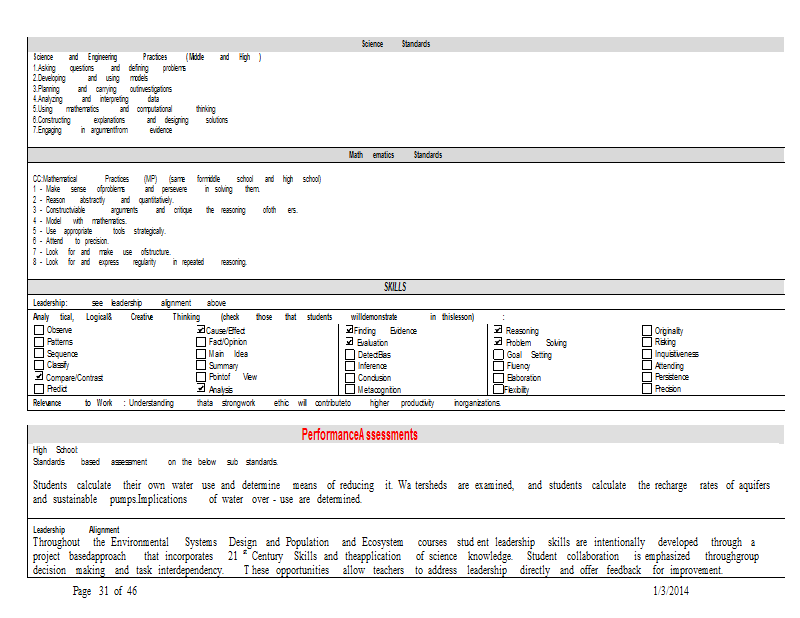Screen dimensions: 800x618
Task: Uncheck the Finding Evidence checkbox
Action: 350,330
